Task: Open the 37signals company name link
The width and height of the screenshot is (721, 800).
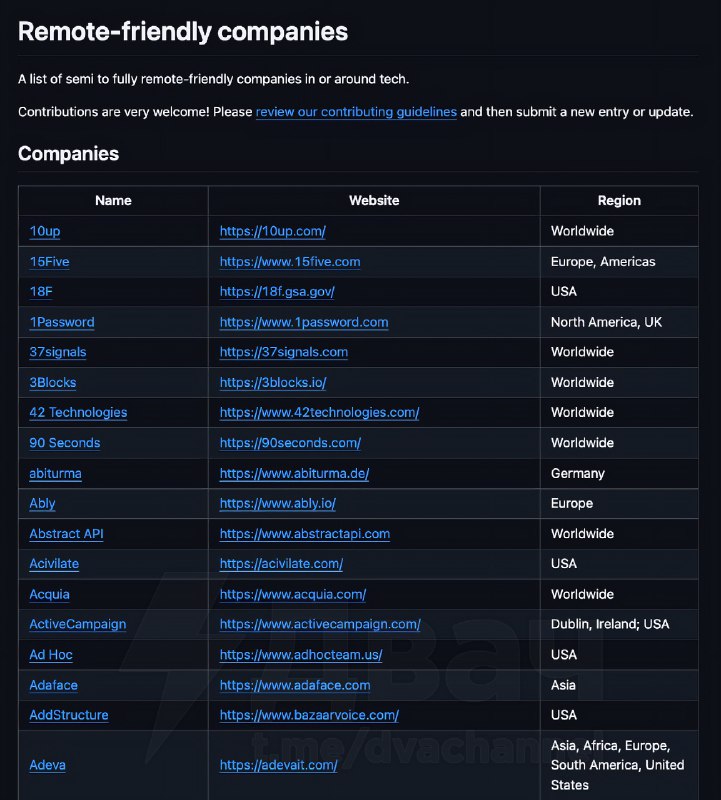Action: point(58,352)
